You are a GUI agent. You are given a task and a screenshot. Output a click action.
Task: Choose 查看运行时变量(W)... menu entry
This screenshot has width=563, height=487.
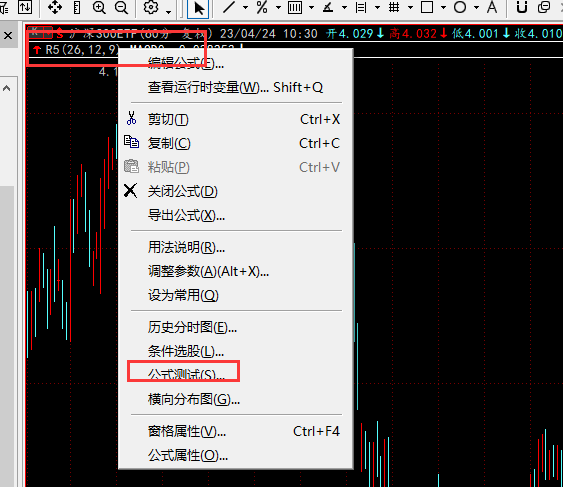pos(236,87)
